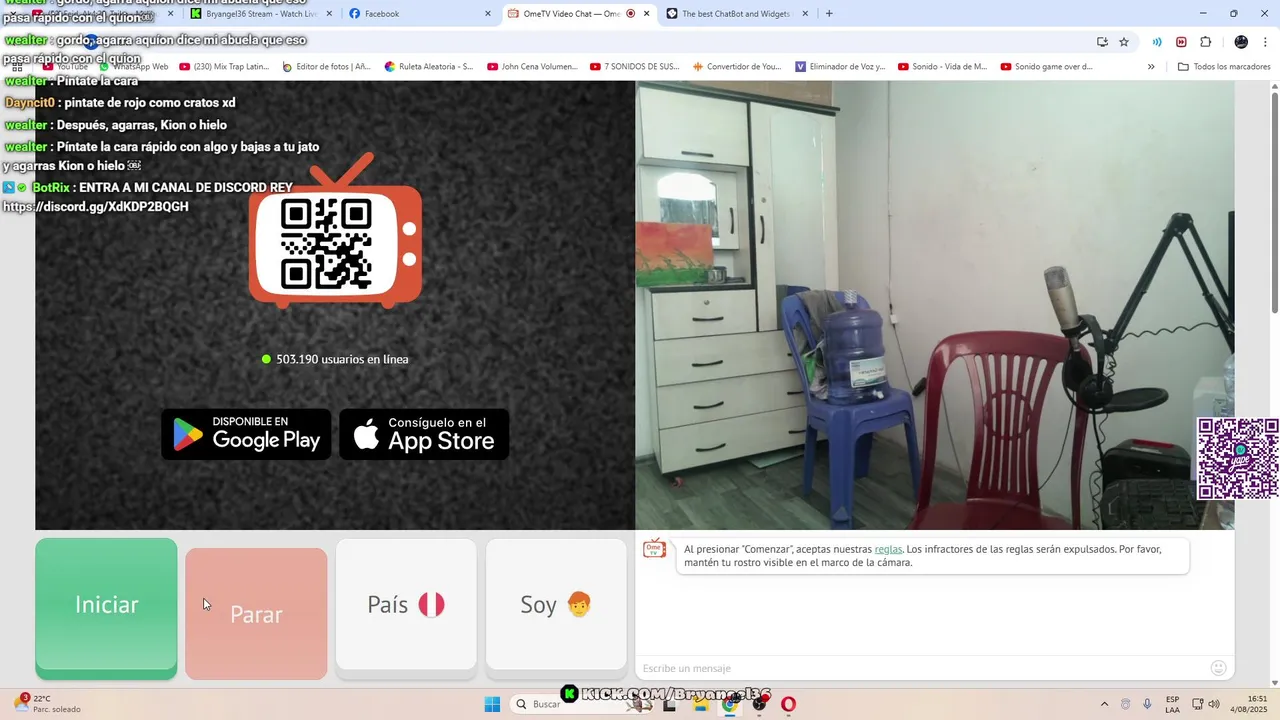Open the Soy gender selector

[x=556, y=604]
